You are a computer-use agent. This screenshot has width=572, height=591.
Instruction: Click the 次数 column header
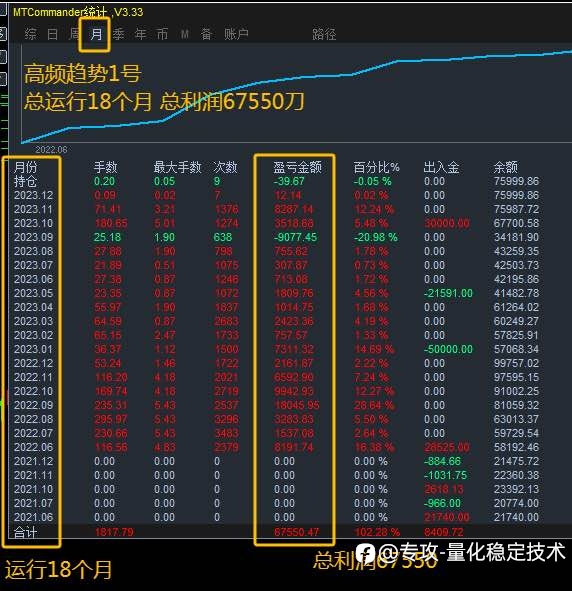pyautogui.click(x=225, y=167)
